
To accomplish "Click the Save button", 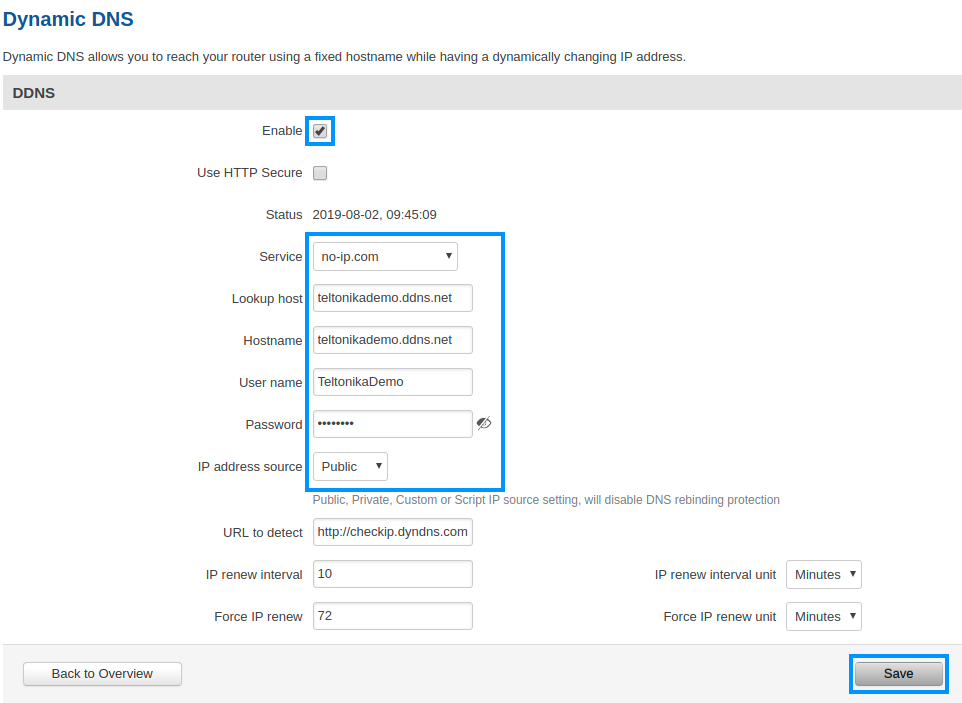I will (x=898, y=674).
